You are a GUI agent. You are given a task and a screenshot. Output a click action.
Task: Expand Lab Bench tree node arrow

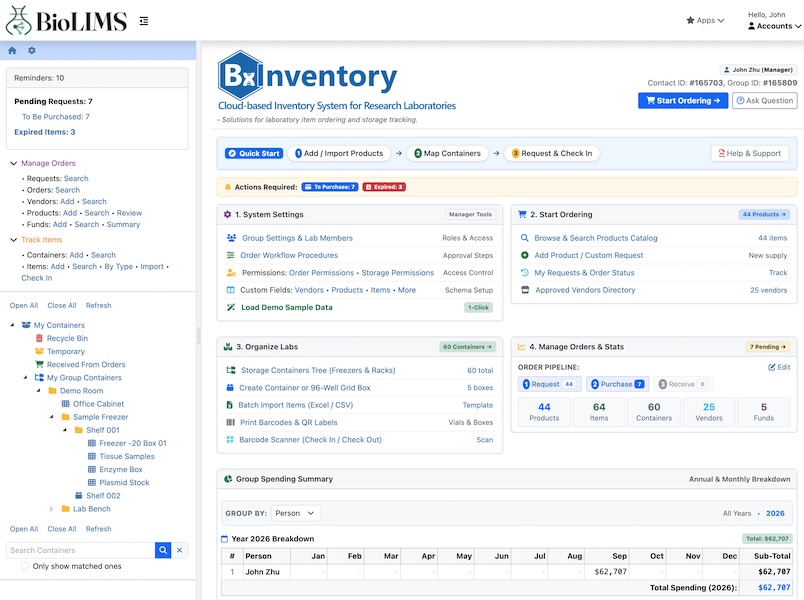click(51, 509)
